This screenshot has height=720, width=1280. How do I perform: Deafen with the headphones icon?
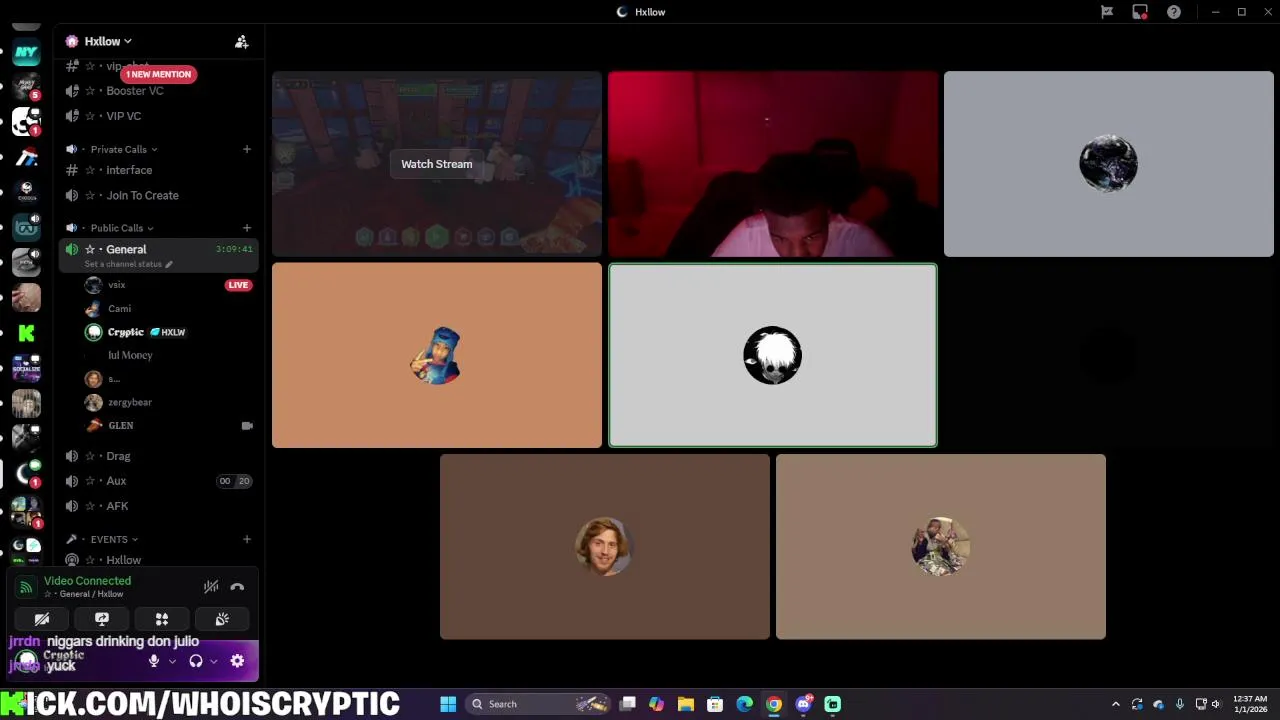click(x=196, y=661)
